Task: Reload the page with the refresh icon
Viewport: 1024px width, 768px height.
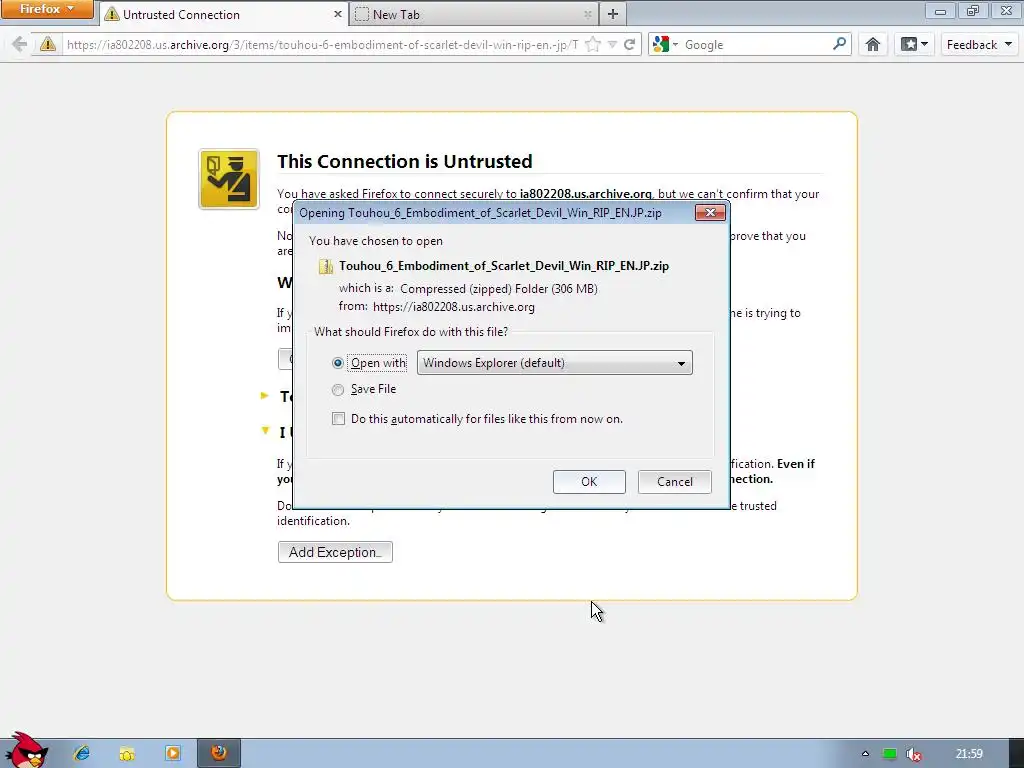Action: tap(630, 44)
